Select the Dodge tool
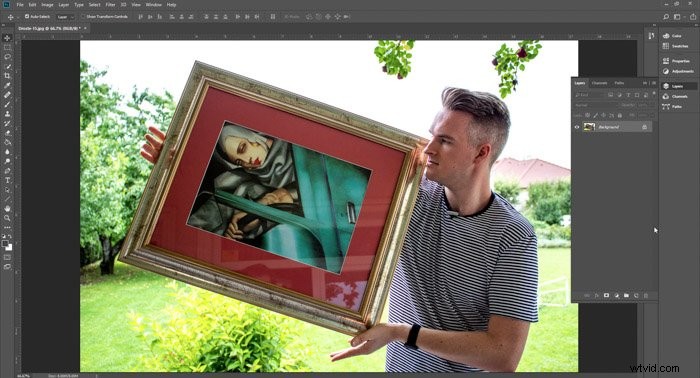 point(7,161)
